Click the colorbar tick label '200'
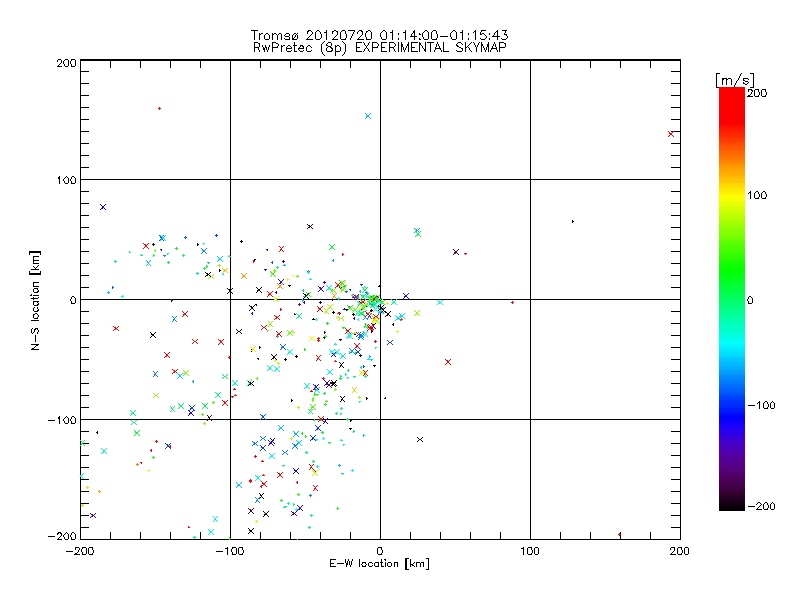800x600 pixels. pos(757,93)
